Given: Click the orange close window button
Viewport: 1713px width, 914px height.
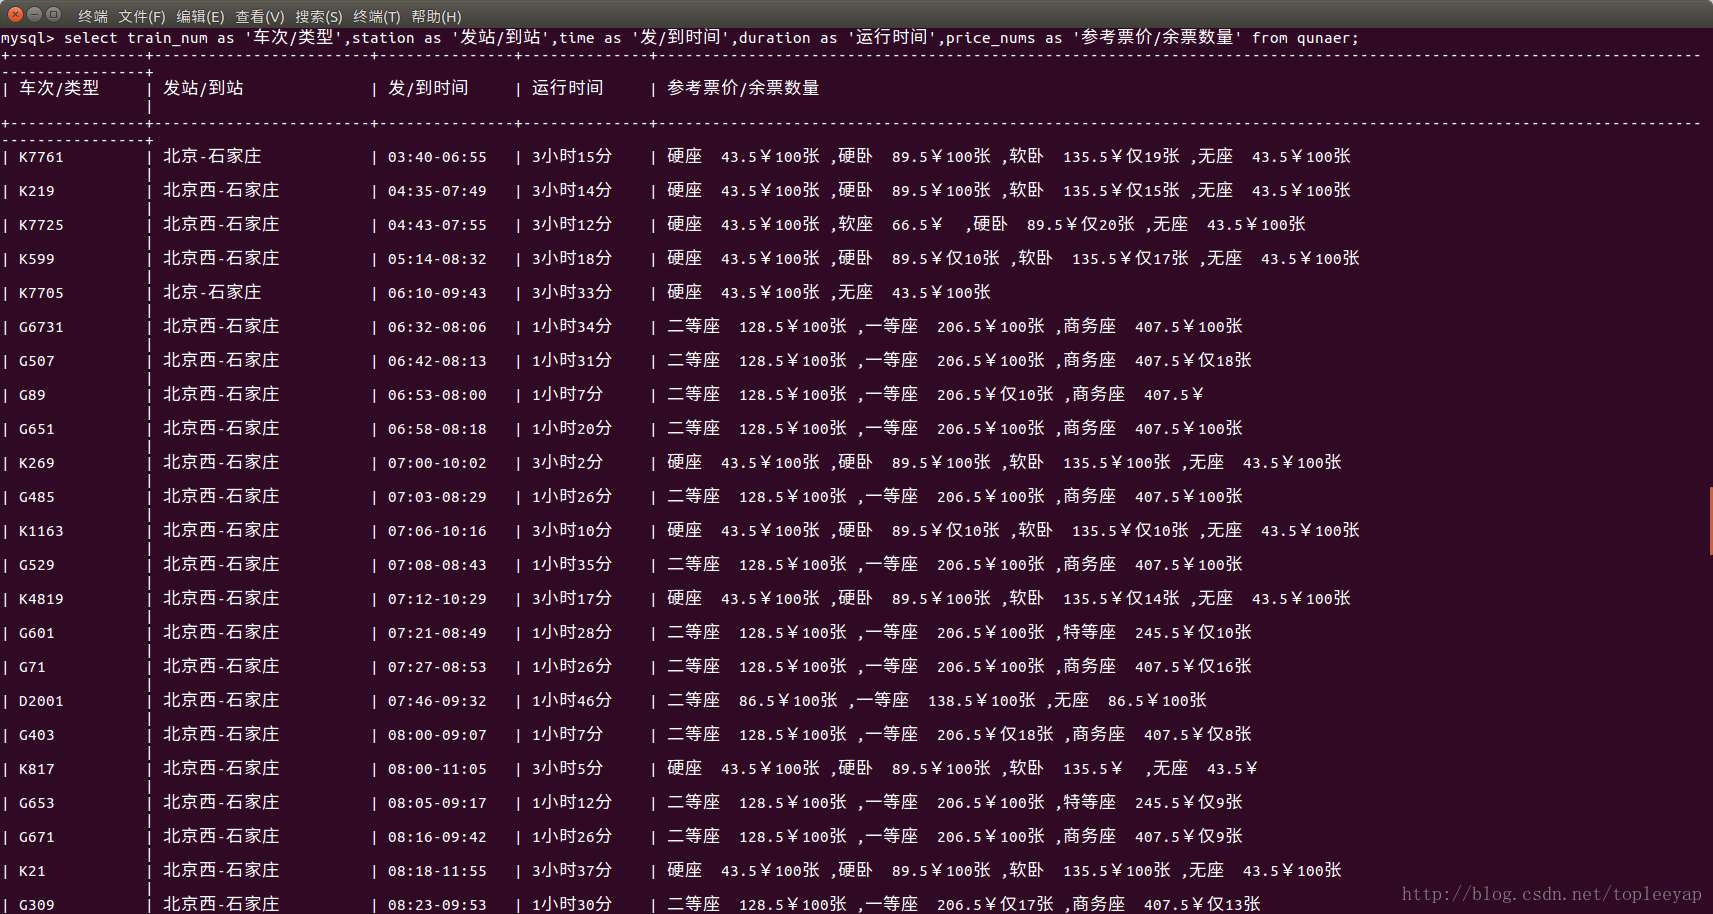Looking at the screenshot, I should (x=15, y=14).
